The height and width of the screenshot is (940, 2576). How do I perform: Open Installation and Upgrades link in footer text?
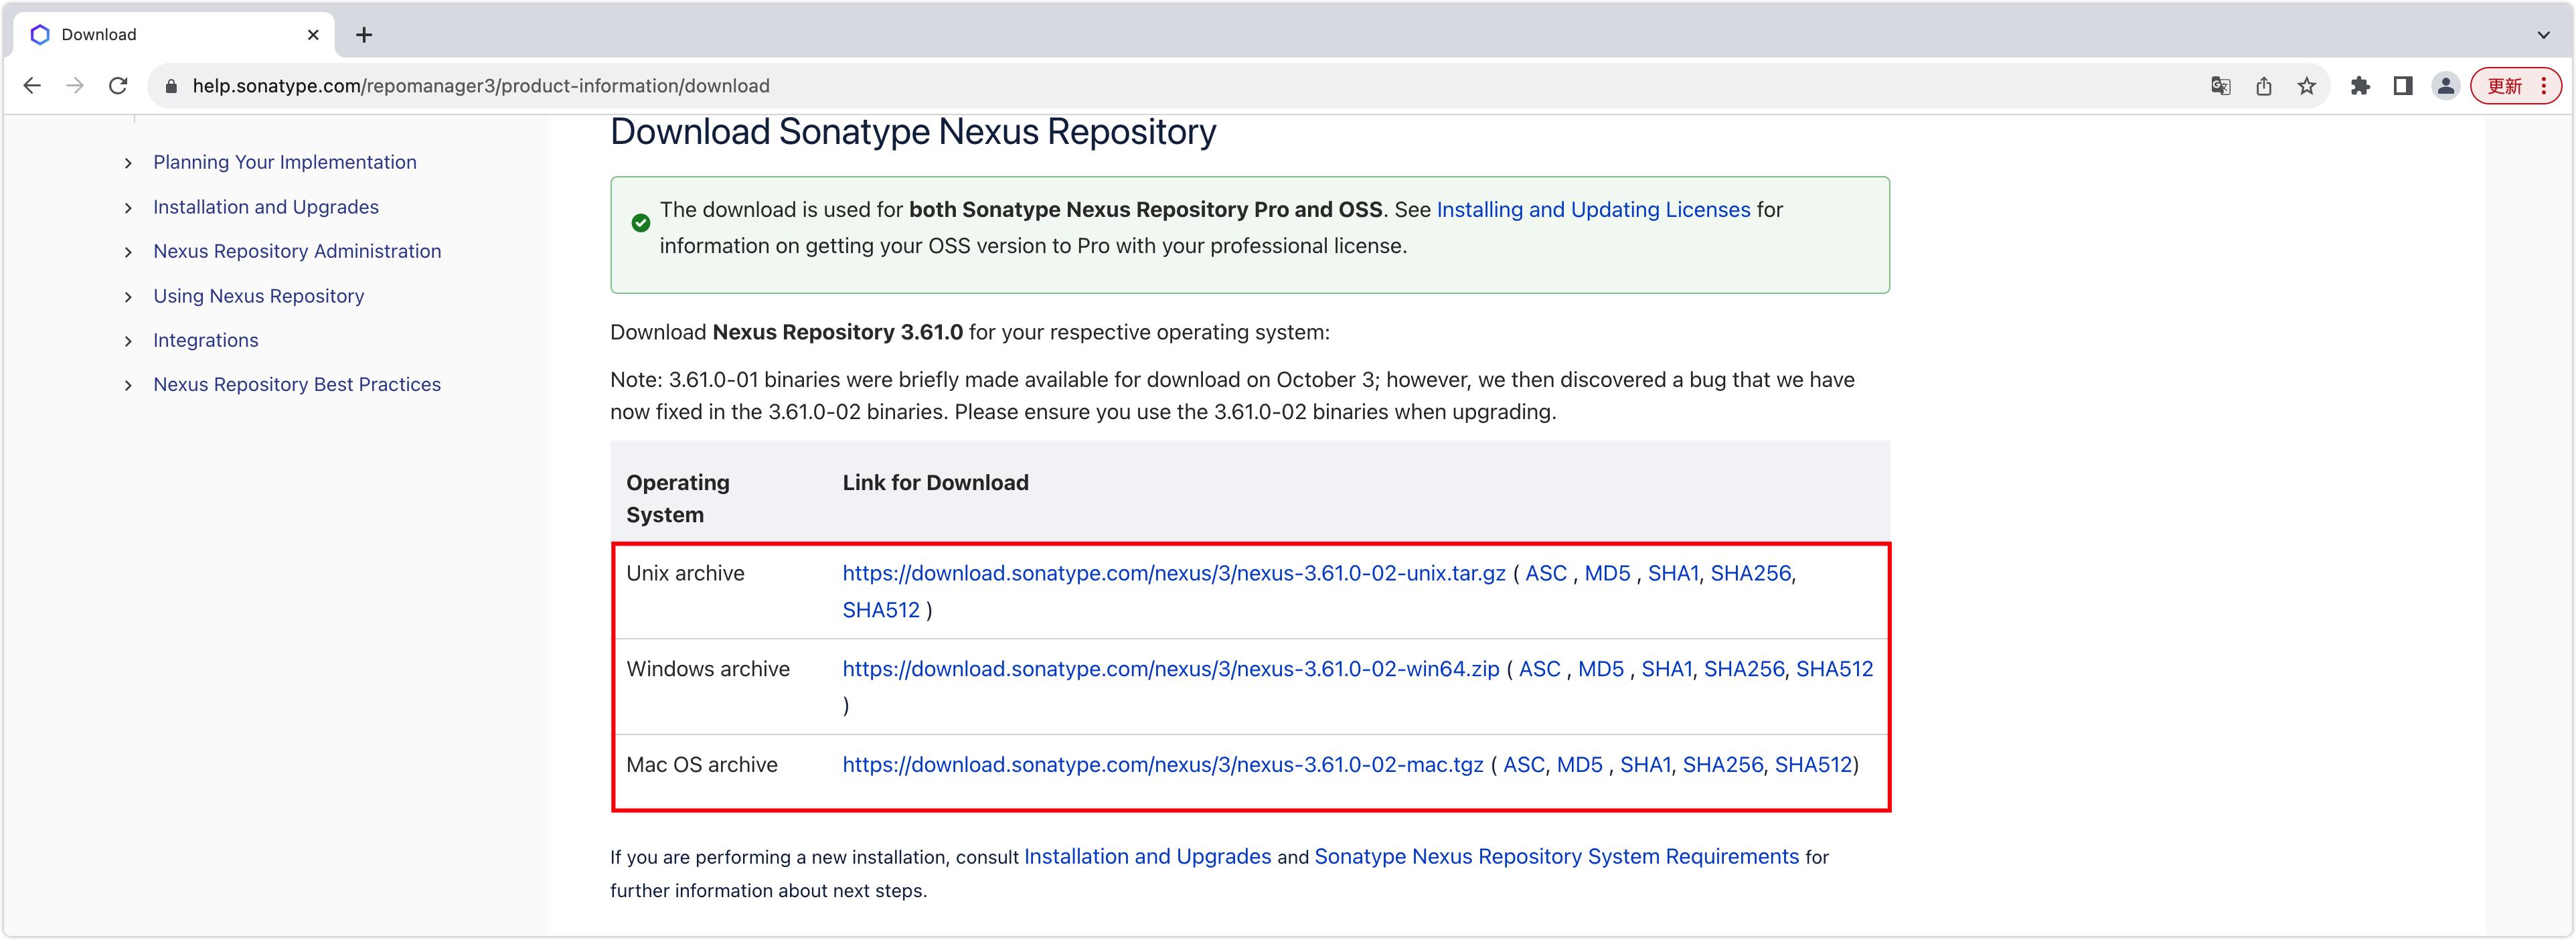(x=1148, y=857)
